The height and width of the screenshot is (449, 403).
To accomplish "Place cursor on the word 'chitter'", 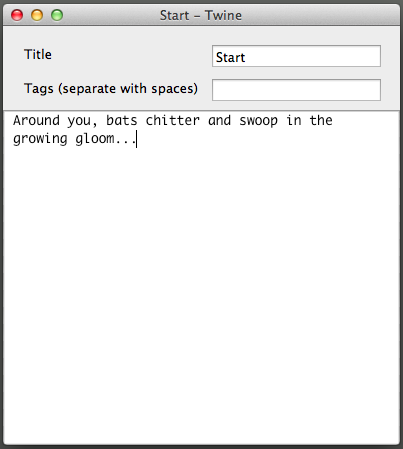I will pyautogui.click(x=173, y=120).
